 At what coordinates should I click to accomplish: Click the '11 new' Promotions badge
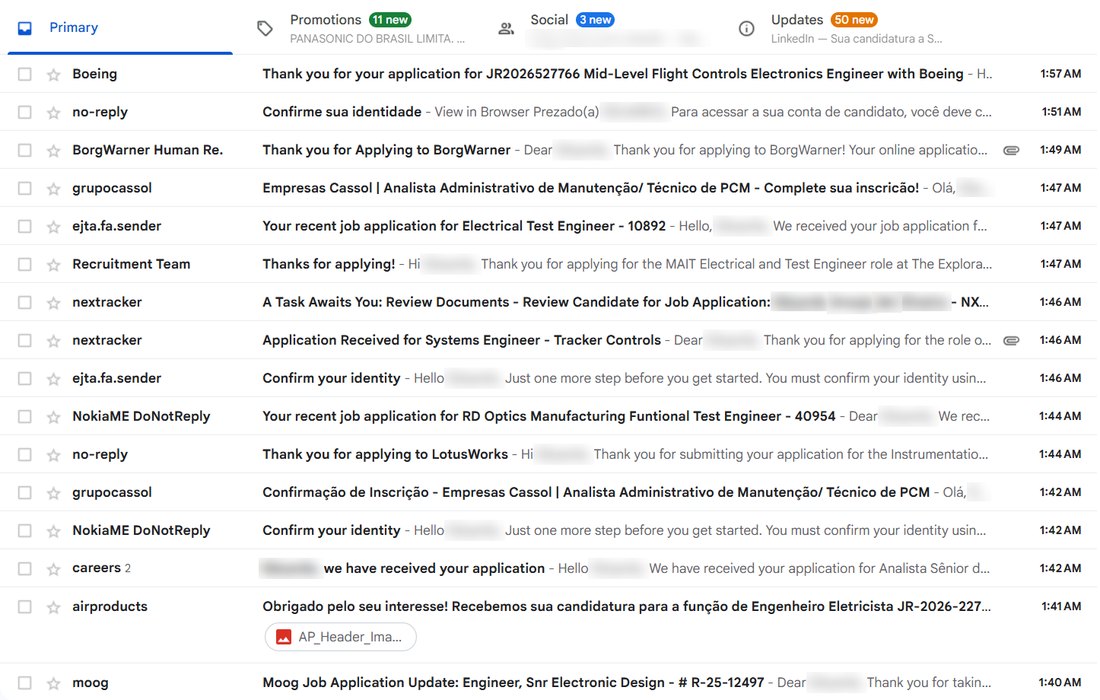(x=390, y=20)
